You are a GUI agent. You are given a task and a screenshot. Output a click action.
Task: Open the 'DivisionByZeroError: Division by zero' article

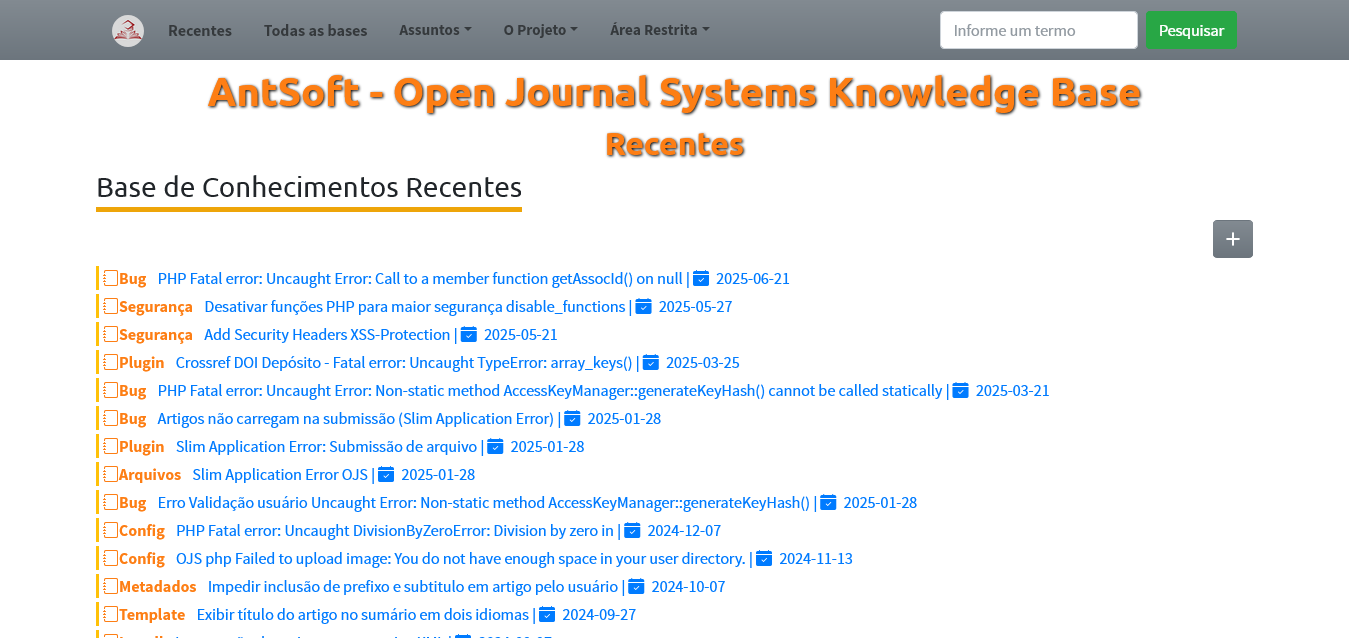tap(395, 530)
